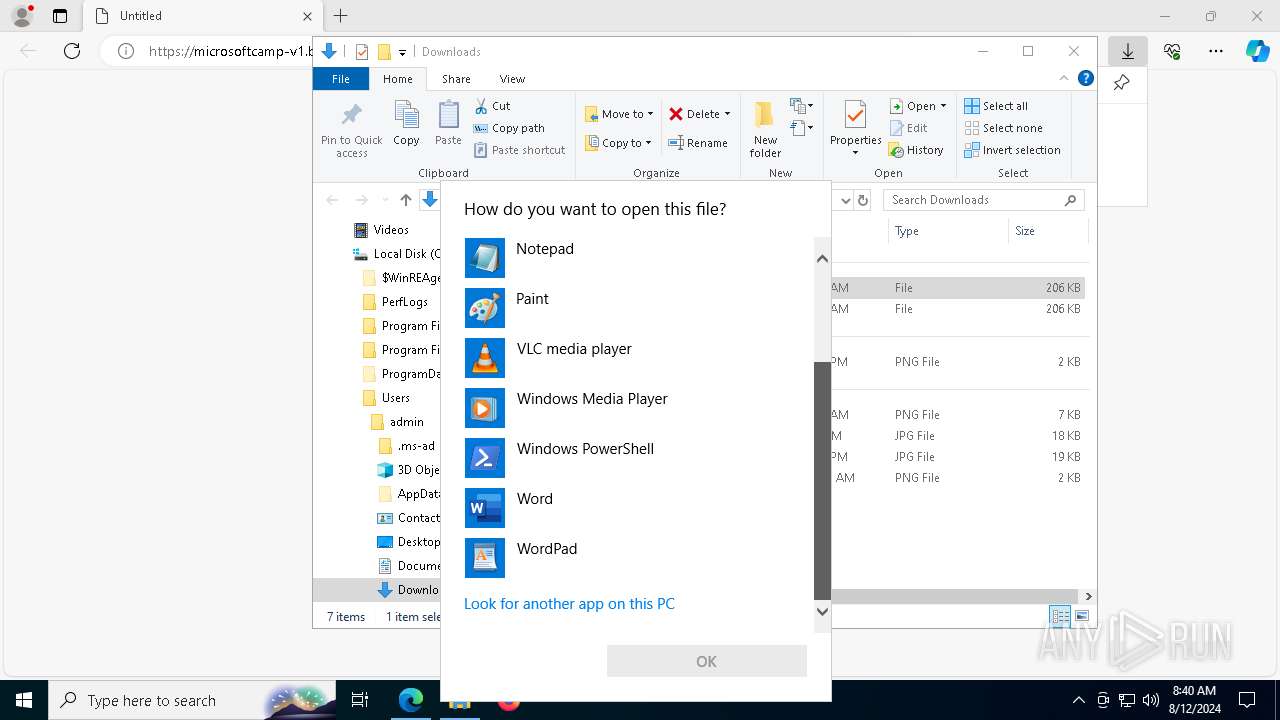Switch to large icons view in Explorer
The image size is (1280, 720).
click(1081, 616)
